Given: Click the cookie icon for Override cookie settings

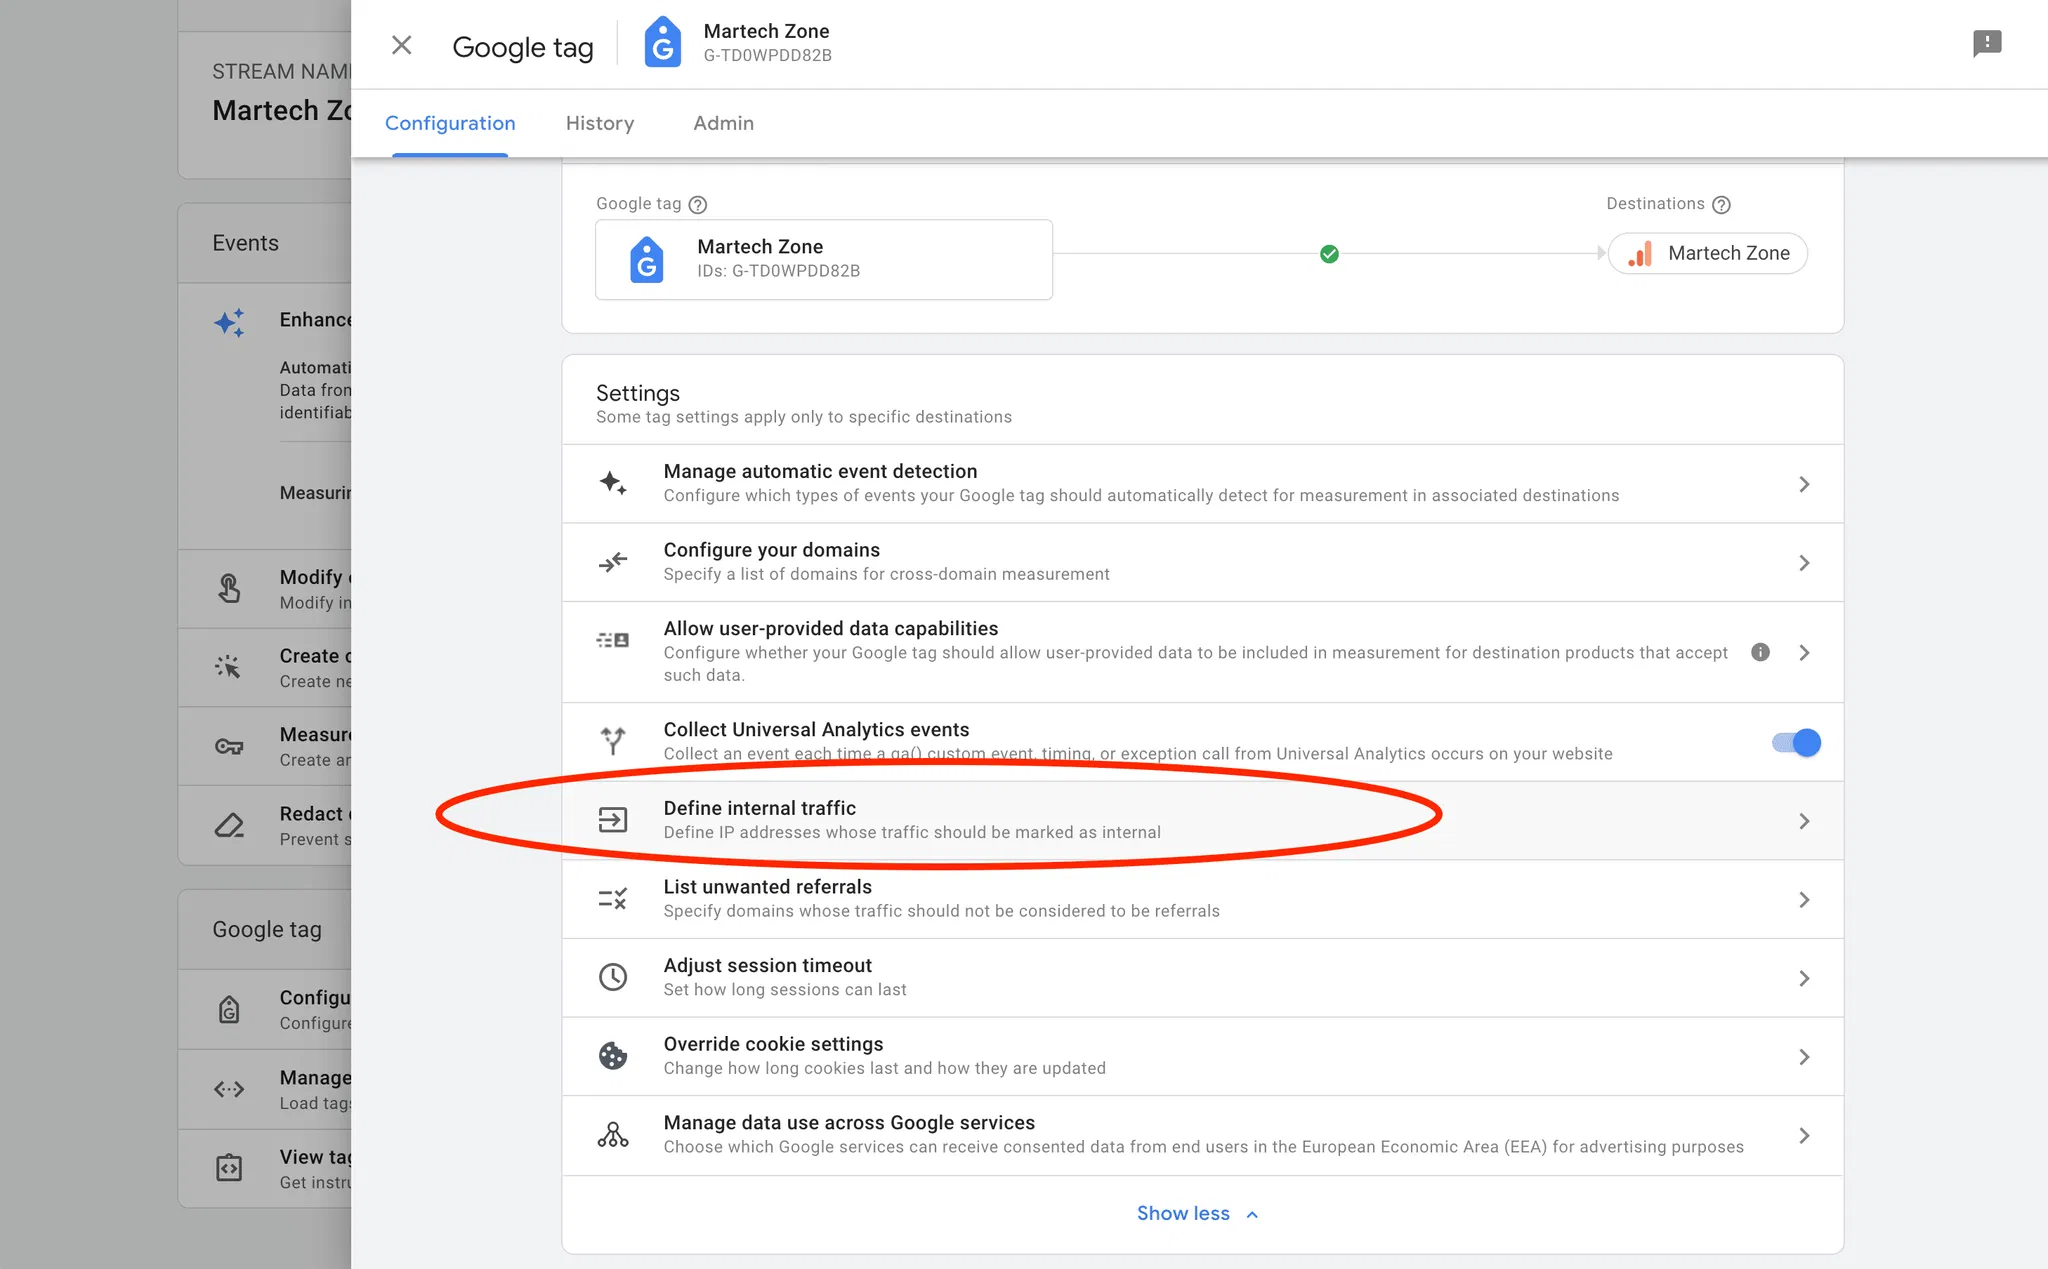Looking at the screenshot, I should (613, 1056).
